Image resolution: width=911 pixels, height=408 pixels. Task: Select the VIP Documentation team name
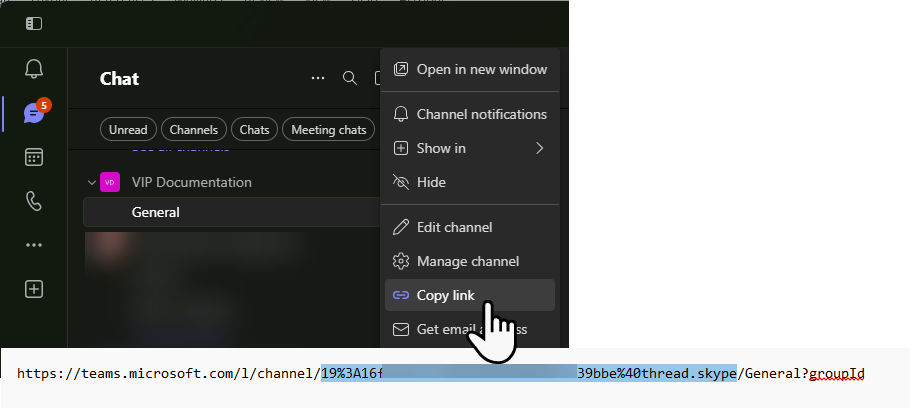[x=192, y=182]
